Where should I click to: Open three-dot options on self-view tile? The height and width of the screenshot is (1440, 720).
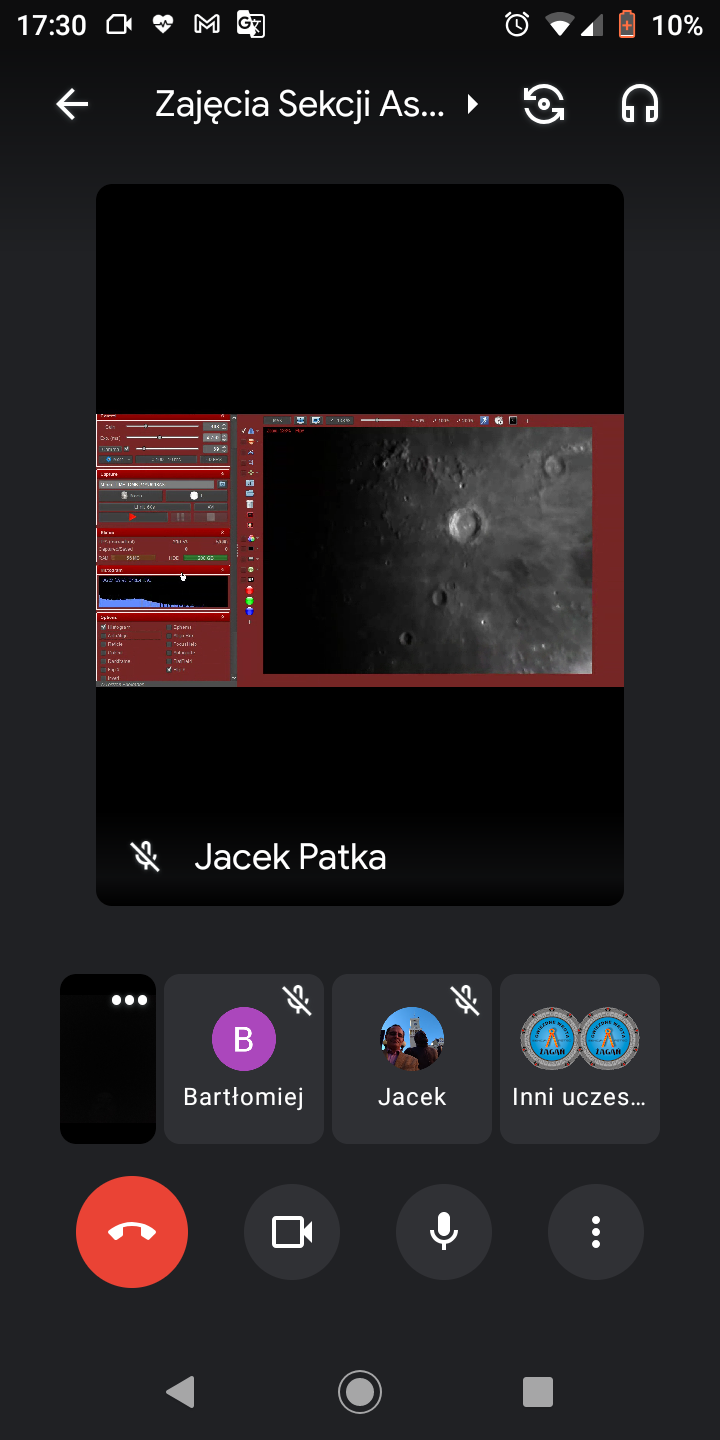[x=129, y=1000]
